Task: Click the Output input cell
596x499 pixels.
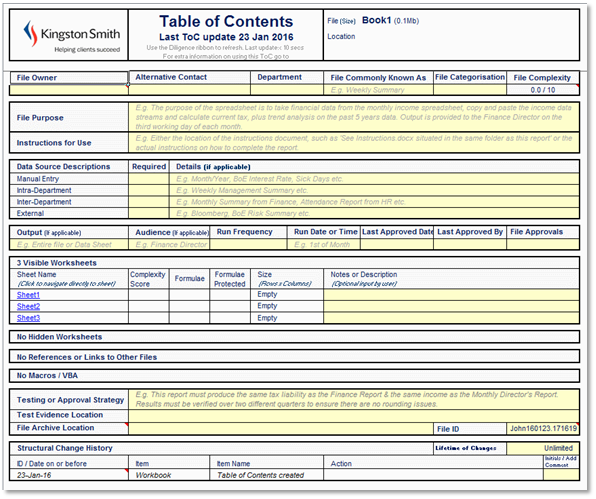Action: [x=69, y=244]
